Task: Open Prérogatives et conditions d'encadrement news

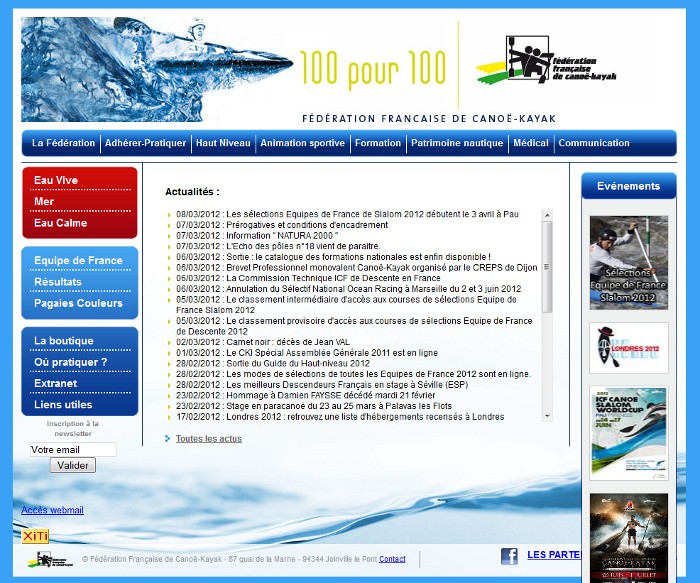Action: pyautogui.click(x=282, y=225)
